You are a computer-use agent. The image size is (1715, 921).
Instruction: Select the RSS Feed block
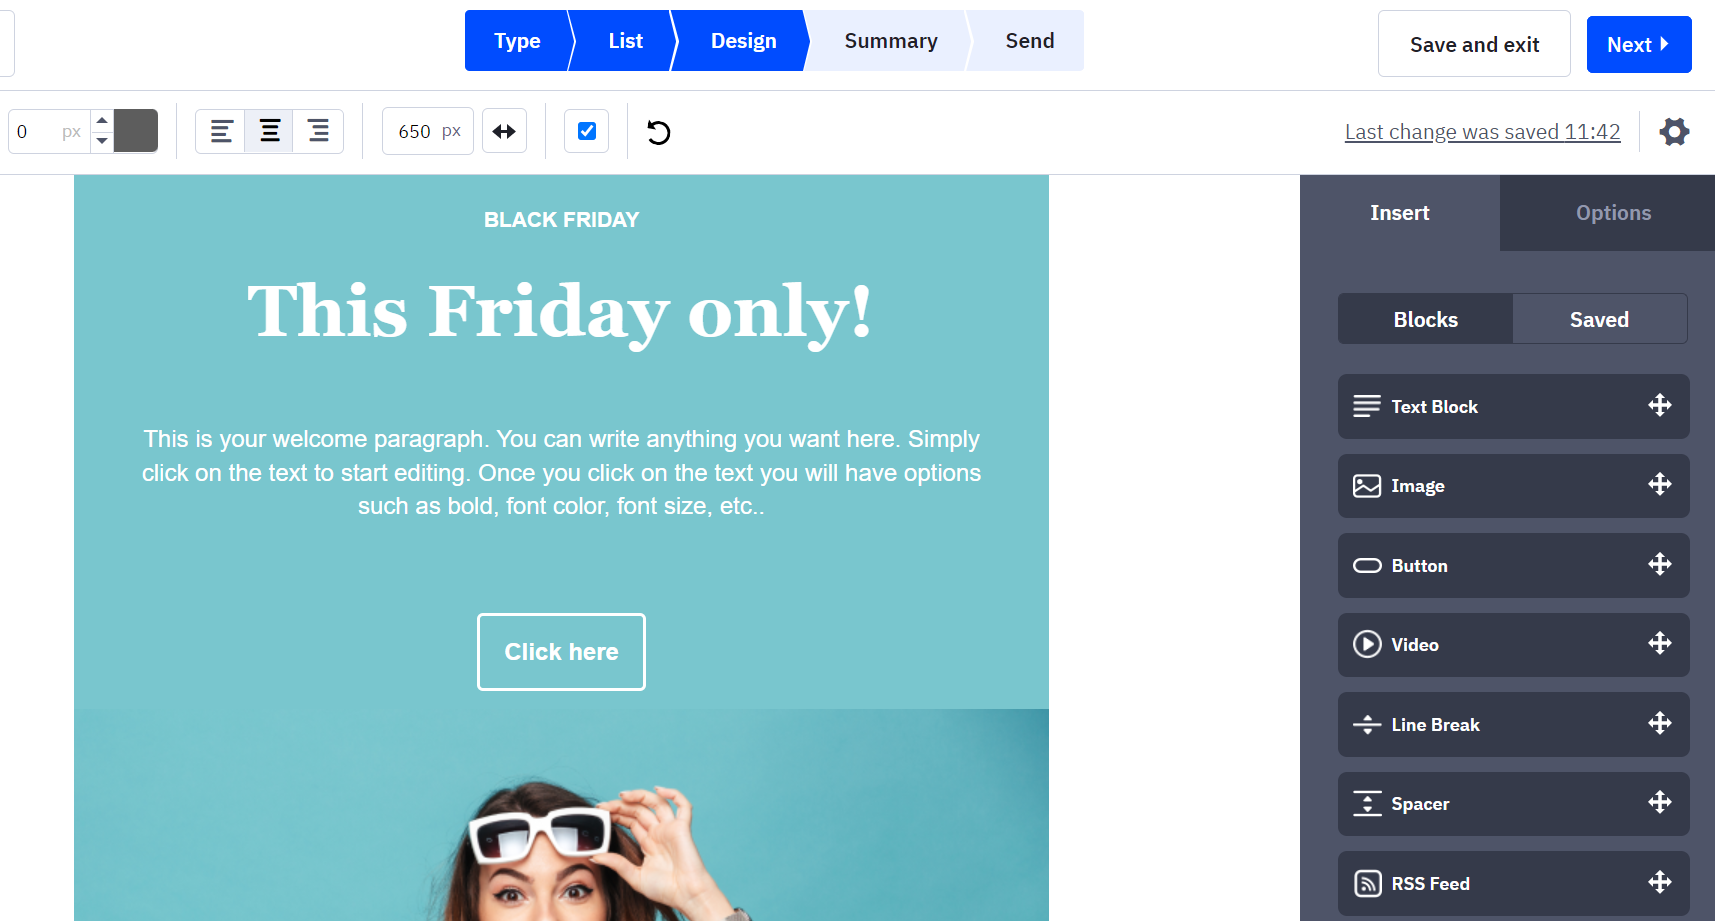1513,883
